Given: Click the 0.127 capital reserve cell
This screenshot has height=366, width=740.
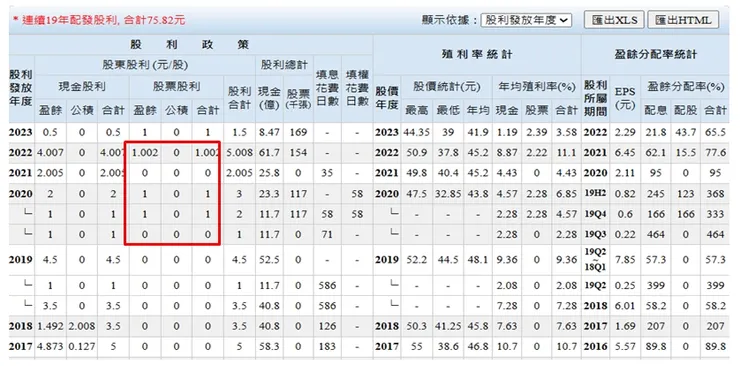Looking at the screenshot, I should pyautogui.click(x=82, y=347).
